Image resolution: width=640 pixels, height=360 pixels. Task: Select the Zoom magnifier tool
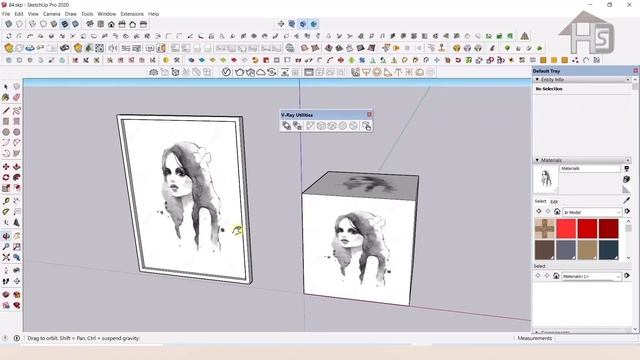click(6, 247)
